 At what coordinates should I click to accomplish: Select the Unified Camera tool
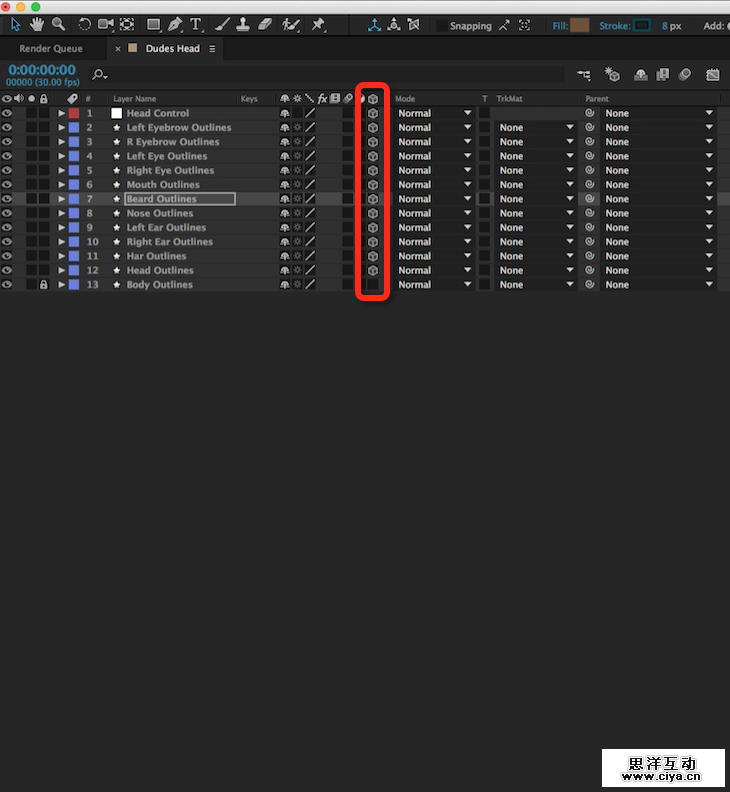pyautogui.click(x=105, y=24)
